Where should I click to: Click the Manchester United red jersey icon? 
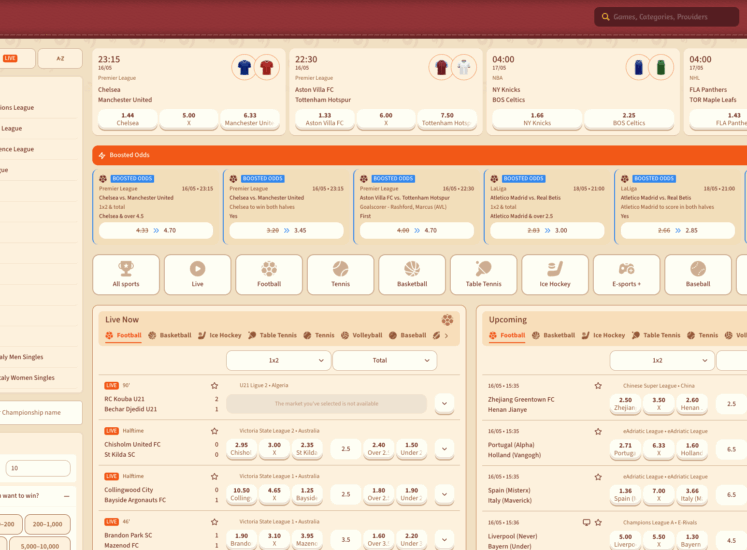coord(266,68)
